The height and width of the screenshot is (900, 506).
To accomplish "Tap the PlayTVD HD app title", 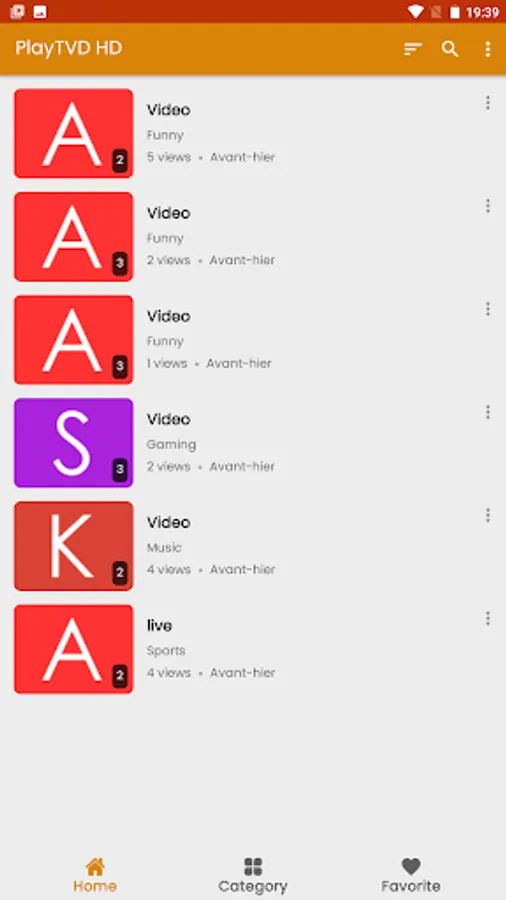I will point(68,48).
